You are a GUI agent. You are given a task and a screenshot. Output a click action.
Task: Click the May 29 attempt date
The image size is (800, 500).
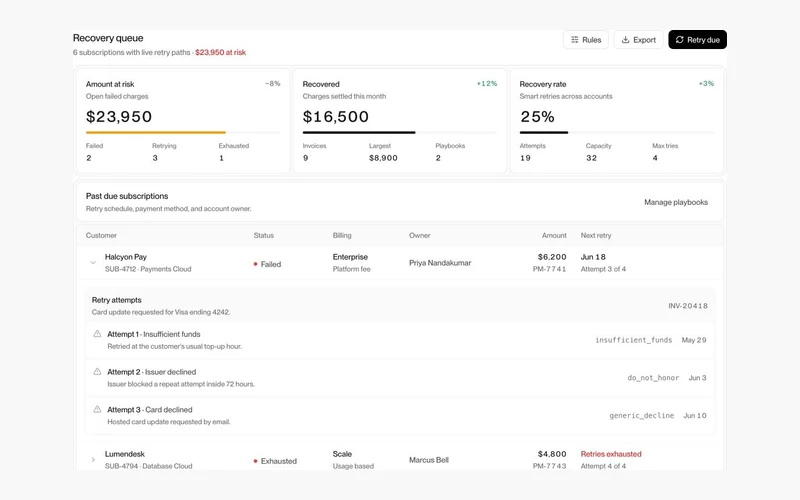(694, 340)
